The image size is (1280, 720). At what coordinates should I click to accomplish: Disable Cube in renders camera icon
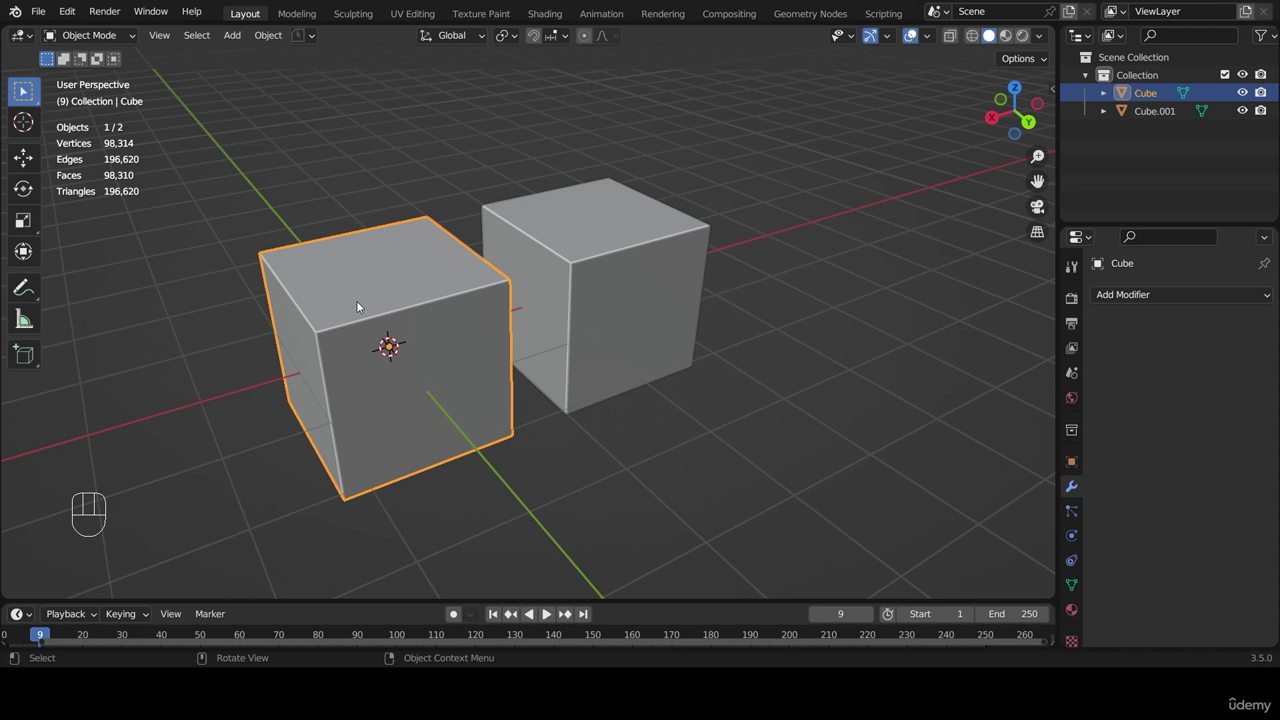(x=1261, y=93)
